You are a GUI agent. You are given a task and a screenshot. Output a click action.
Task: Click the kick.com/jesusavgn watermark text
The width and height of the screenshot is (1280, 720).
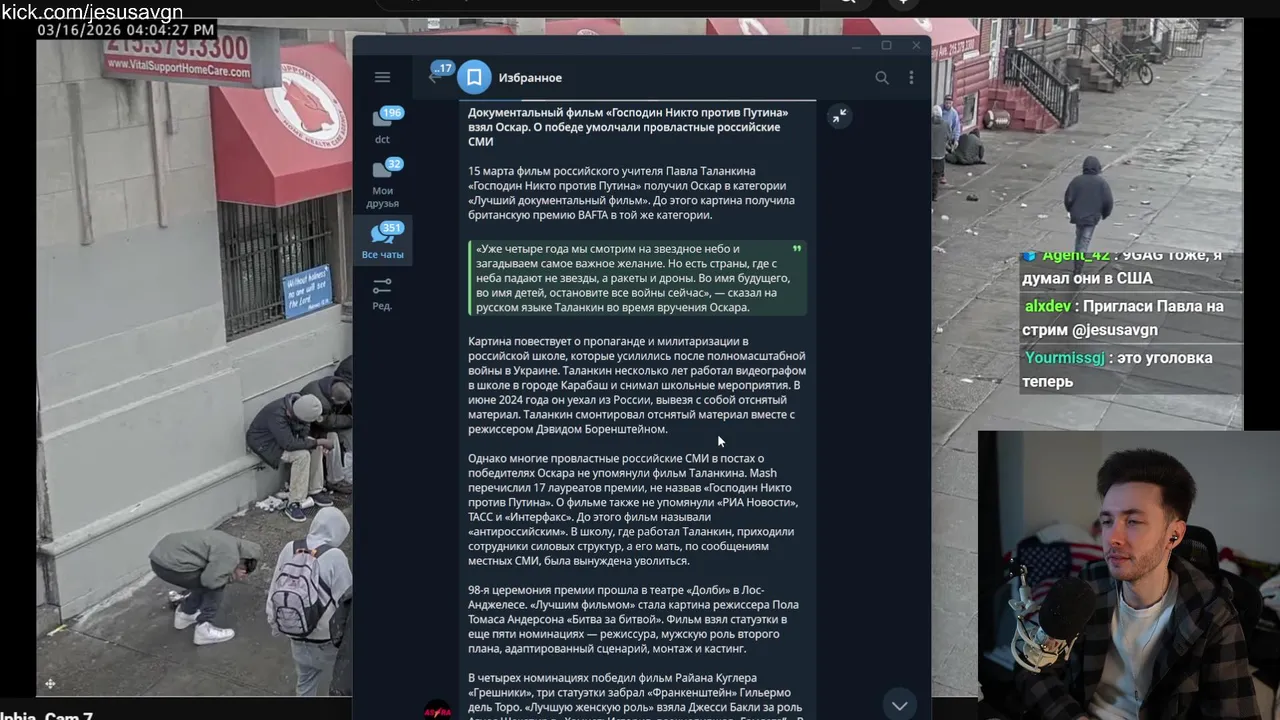92,12
